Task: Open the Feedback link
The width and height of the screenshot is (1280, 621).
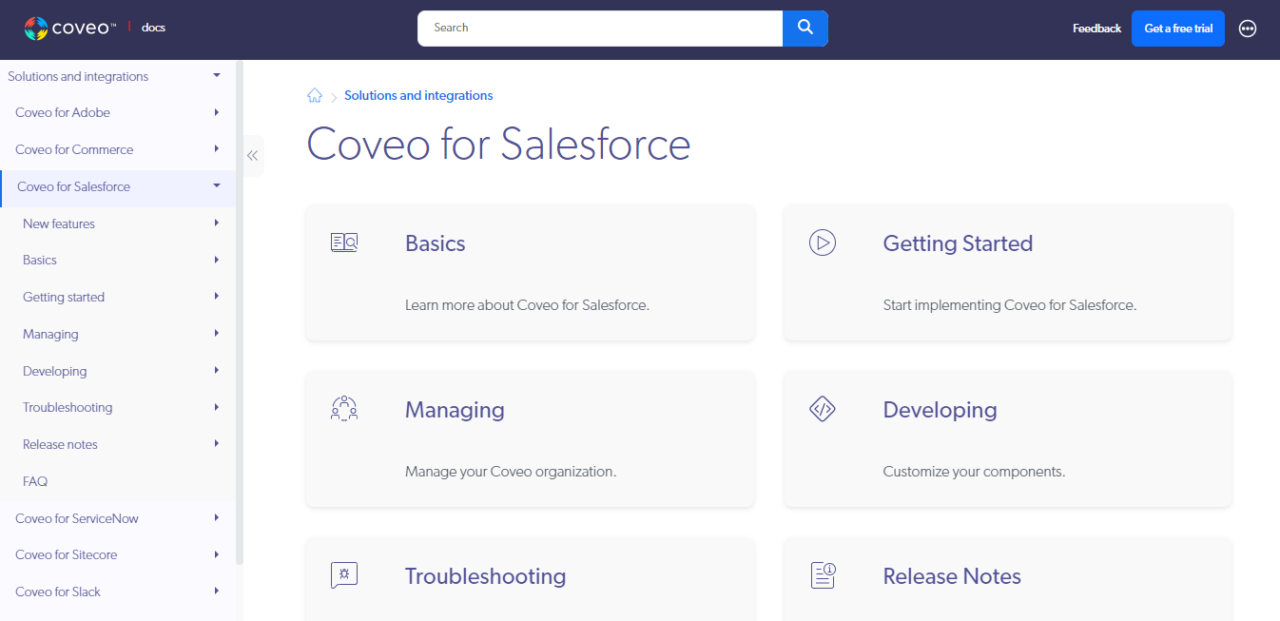Action: tap(1096, 28)
